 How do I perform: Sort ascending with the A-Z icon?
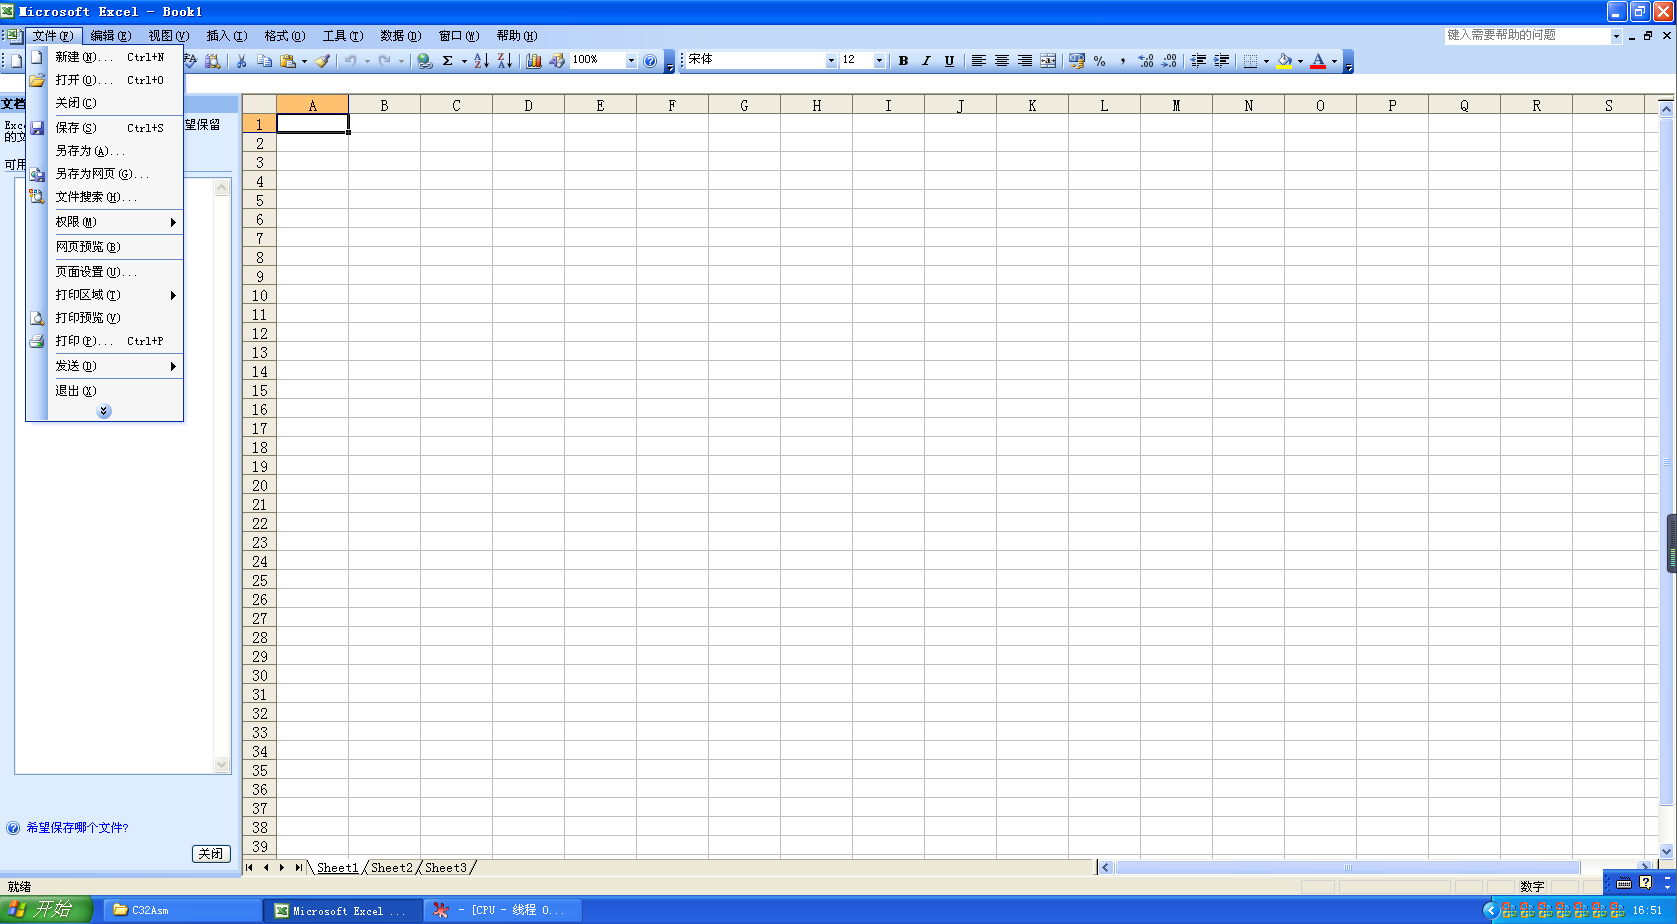click(481, 61)
